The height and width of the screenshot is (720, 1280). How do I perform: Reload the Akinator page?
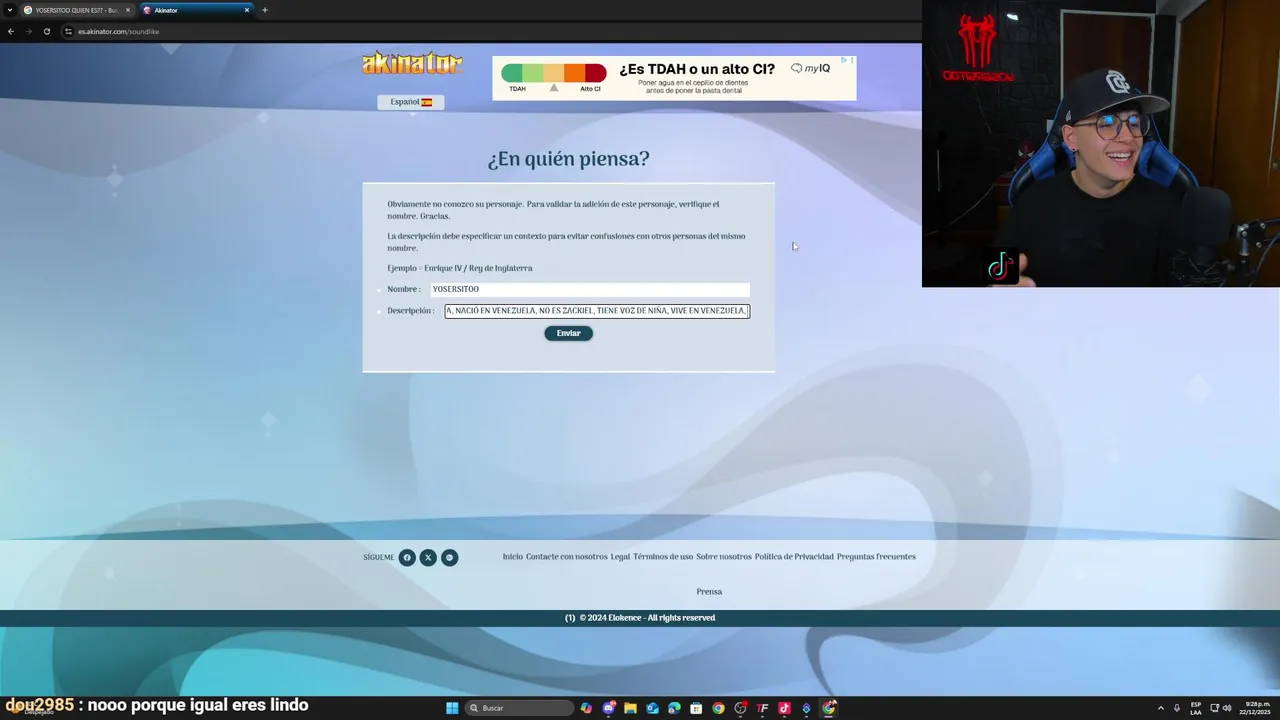[47, 31]
